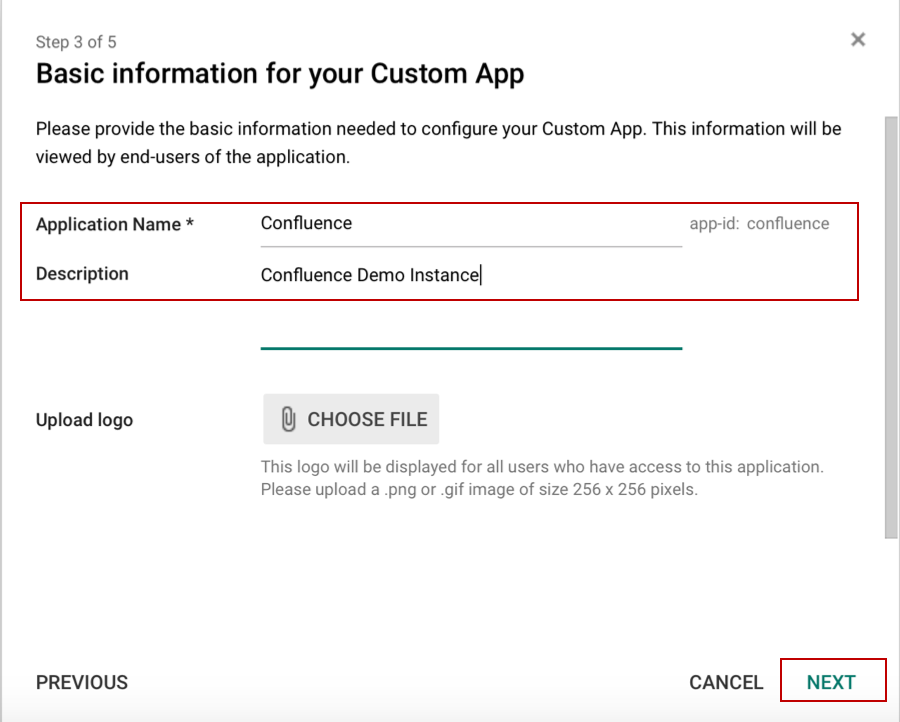Return to the PREVIOUS step
The width and height of the screenshot is (900, 722).
click(82, 682)
